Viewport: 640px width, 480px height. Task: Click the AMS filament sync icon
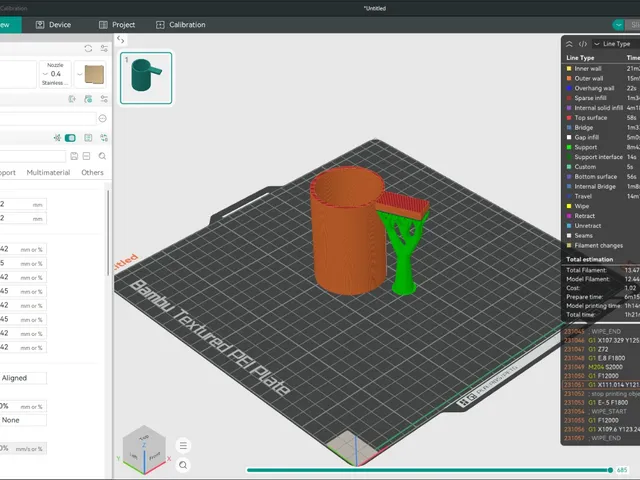[x=88, y=99]
